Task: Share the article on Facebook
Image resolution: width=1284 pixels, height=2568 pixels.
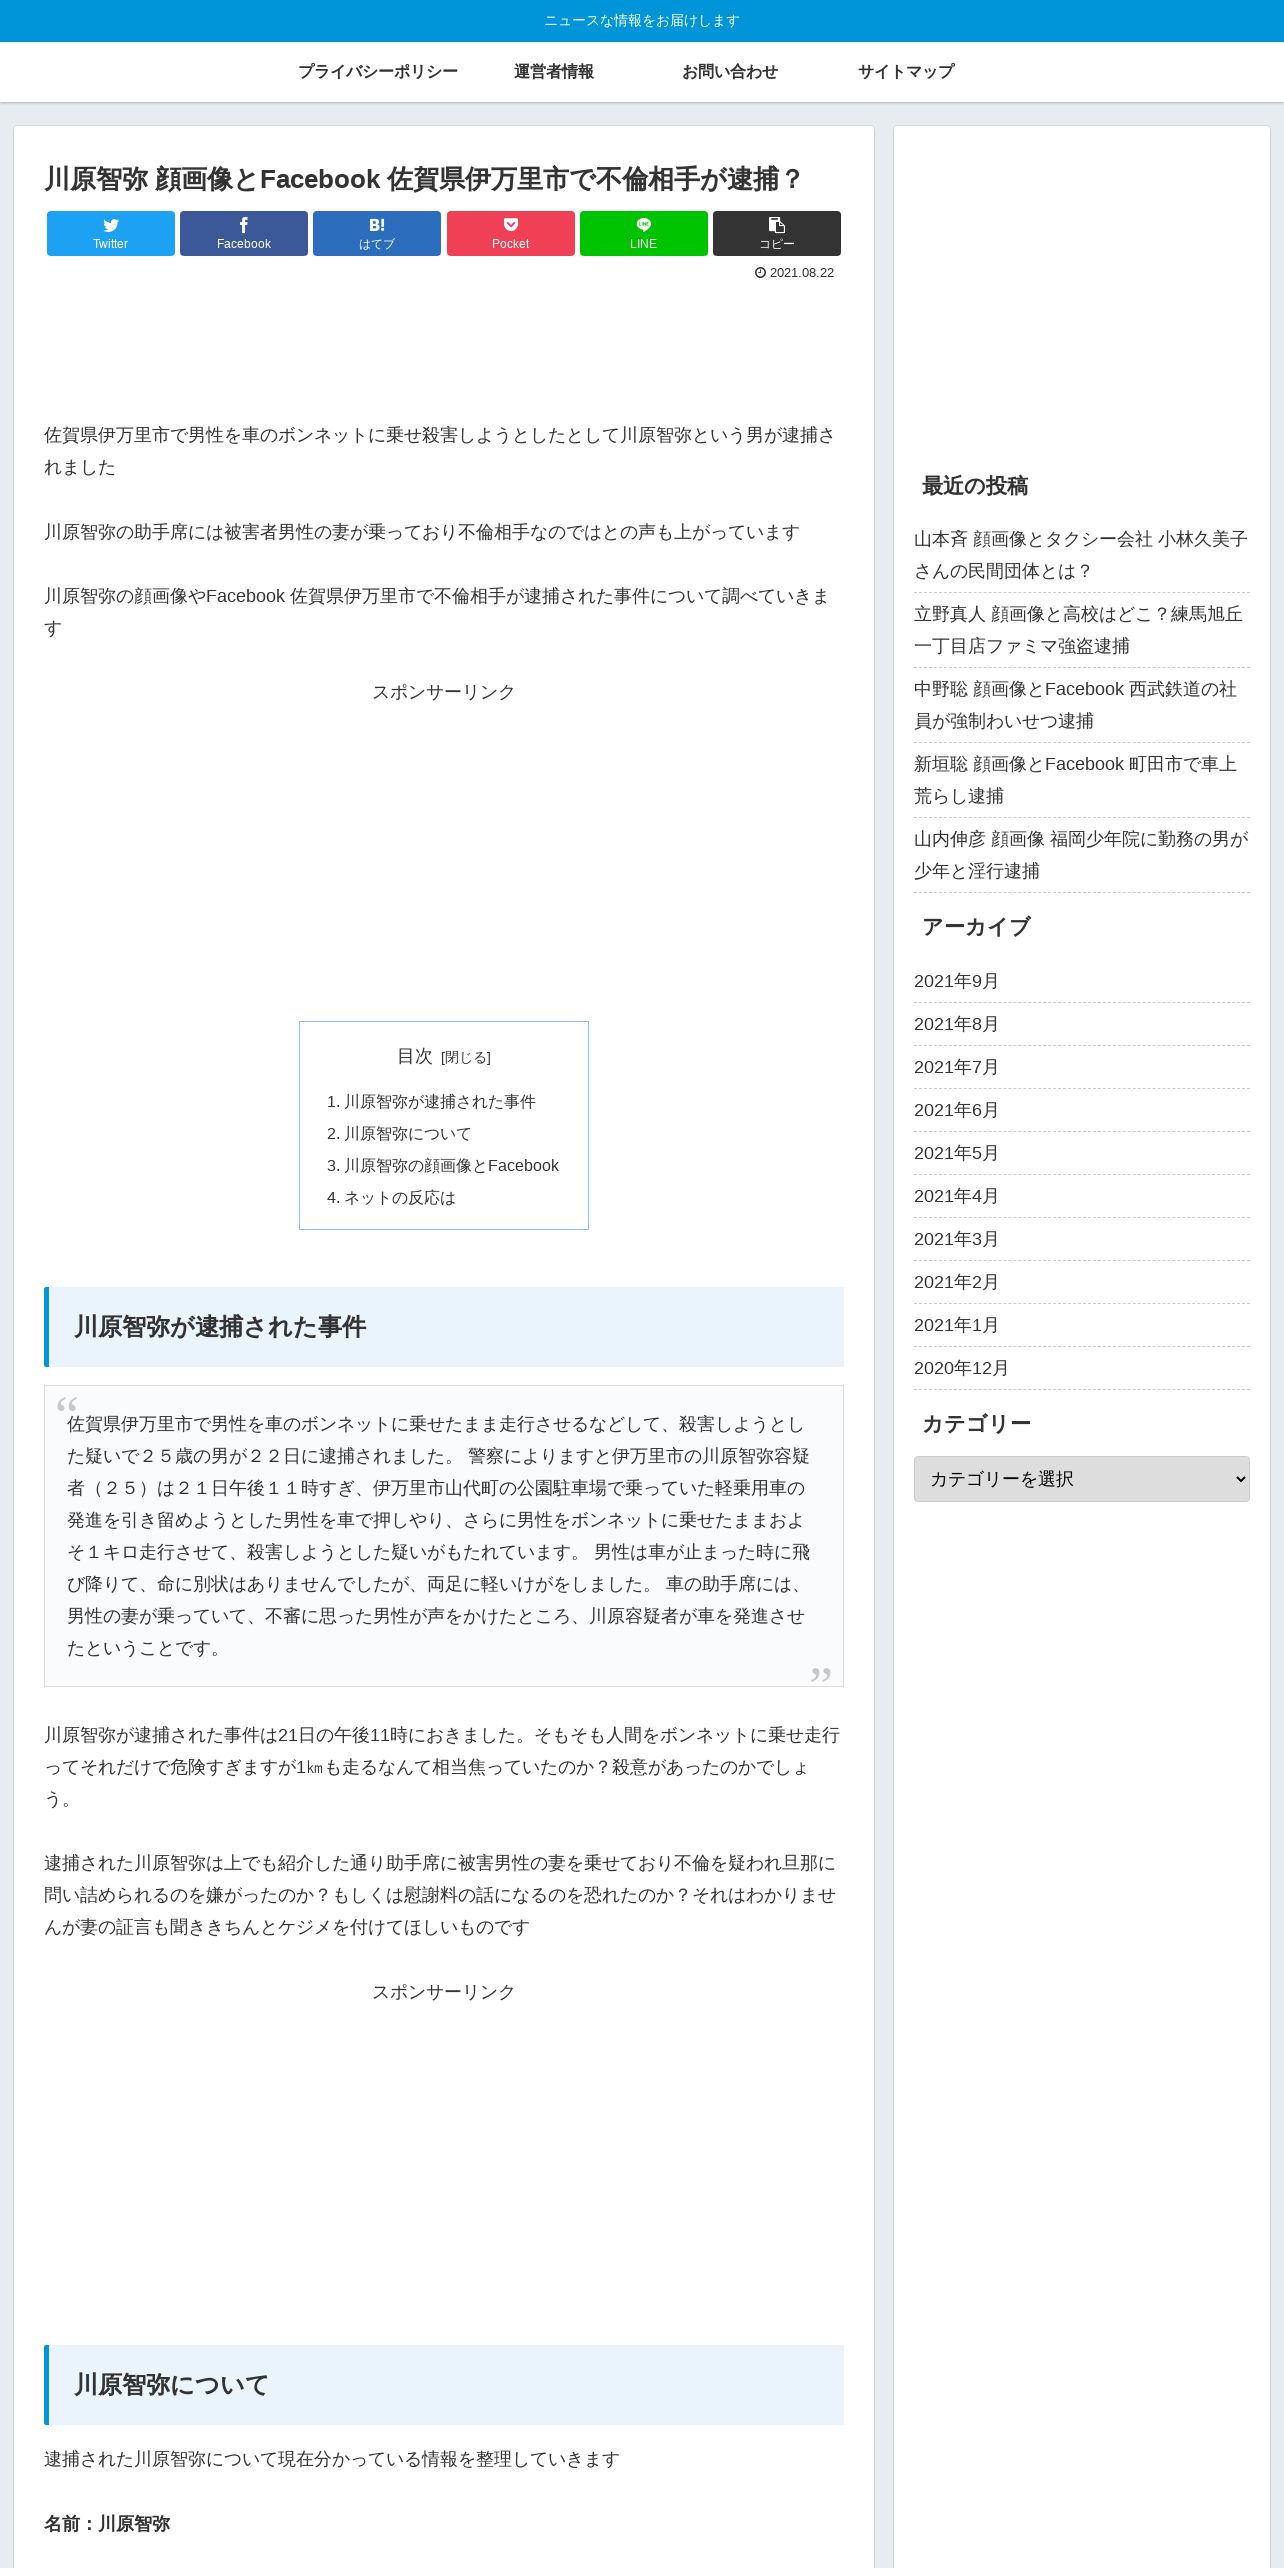Action: 244,233
